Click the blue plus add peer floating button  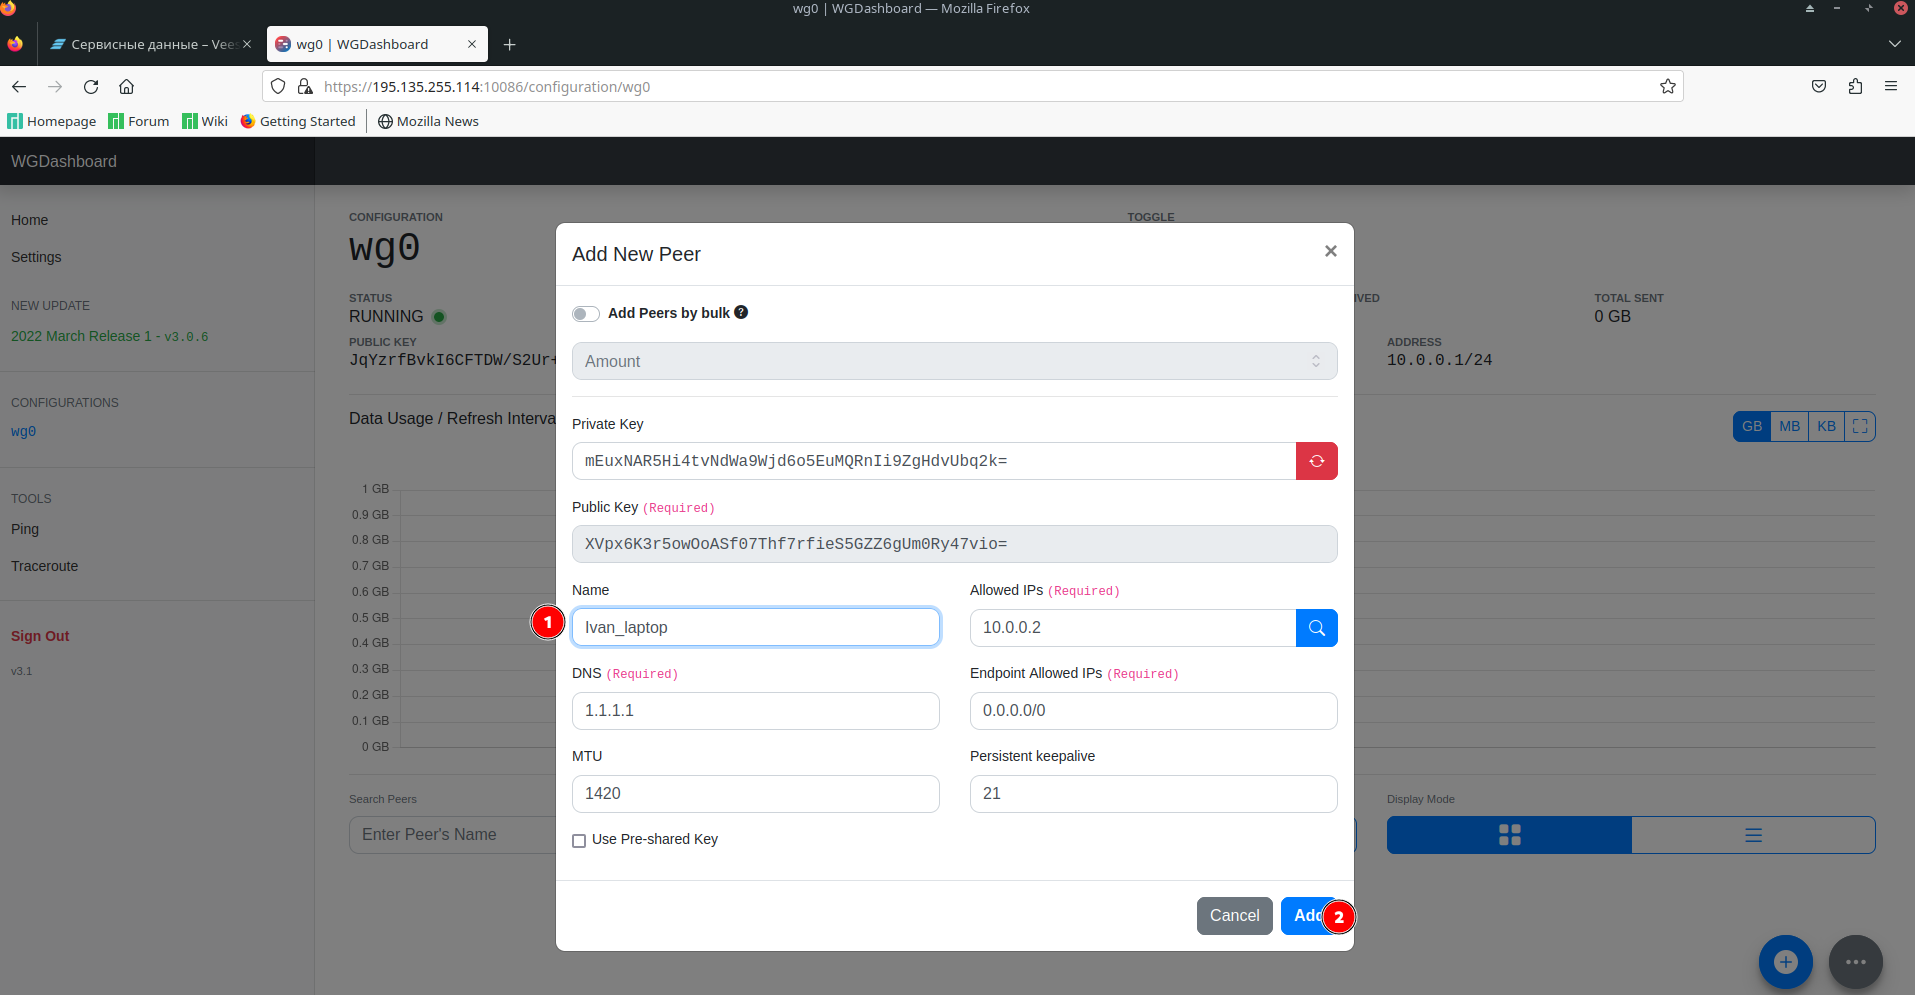[x=1785, y=961]
